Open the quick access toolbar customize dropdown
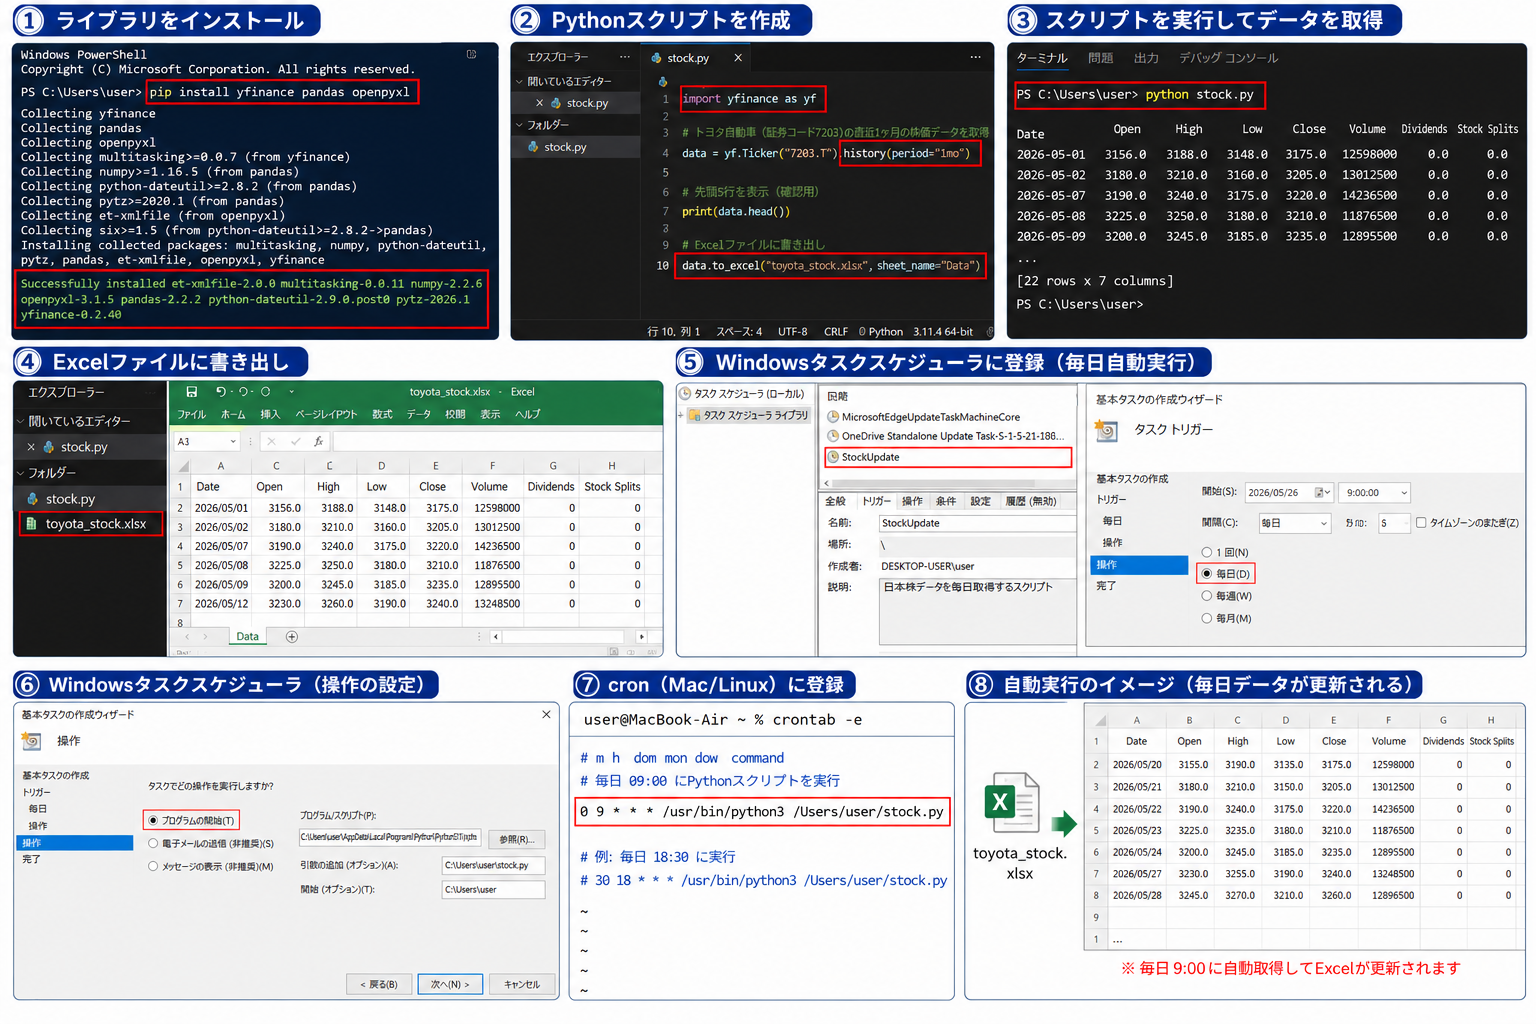The image size is (1536, 1024). point(291,392)
